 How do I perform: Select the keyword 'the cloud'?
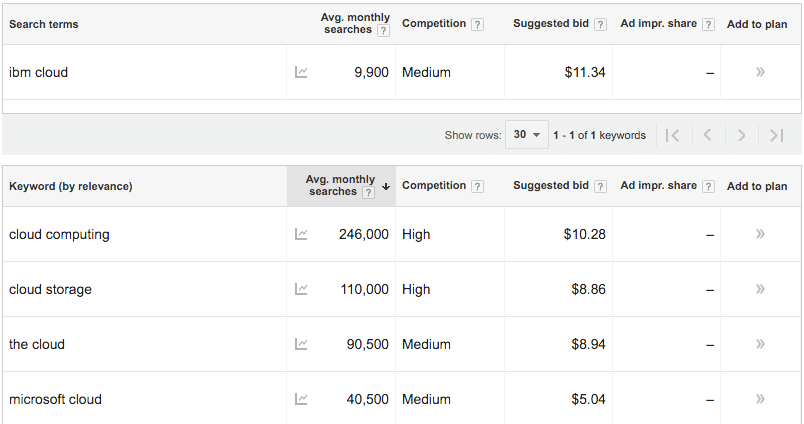pos(37,344)
